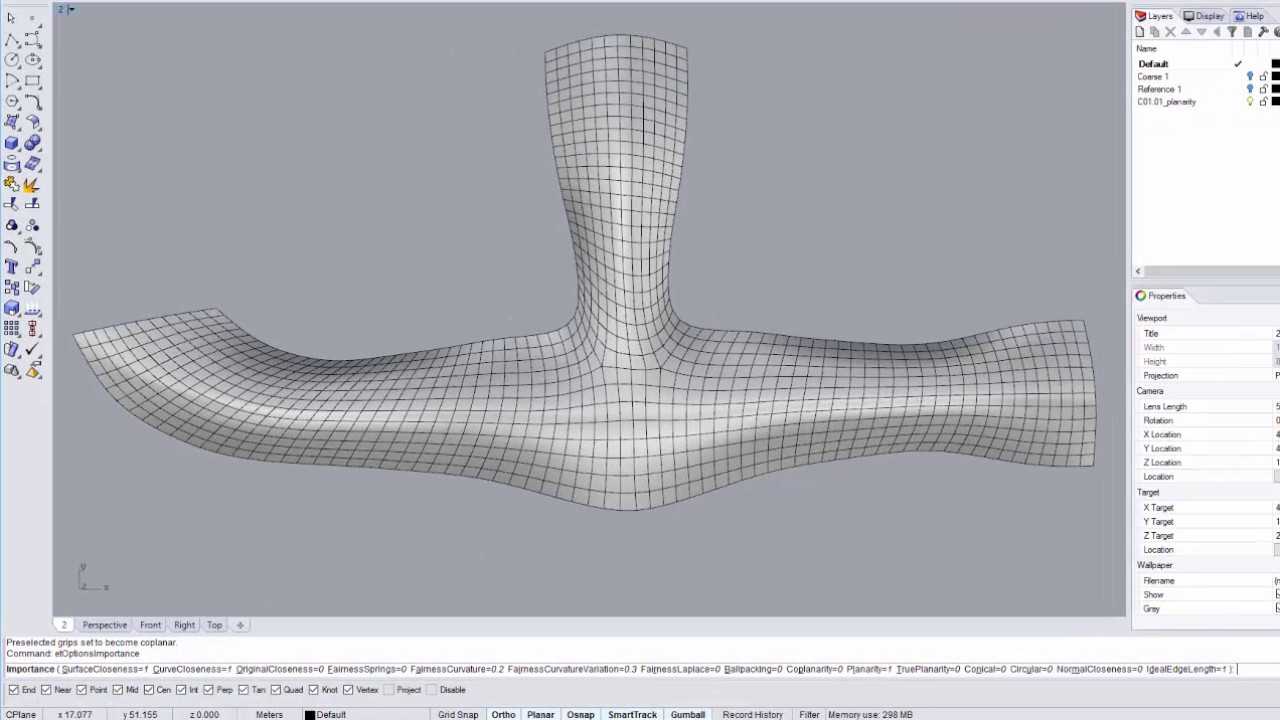Viewport: 1280px width, 720px height.
Task: Click the Explode tool icon
Action: pos(33,184)
